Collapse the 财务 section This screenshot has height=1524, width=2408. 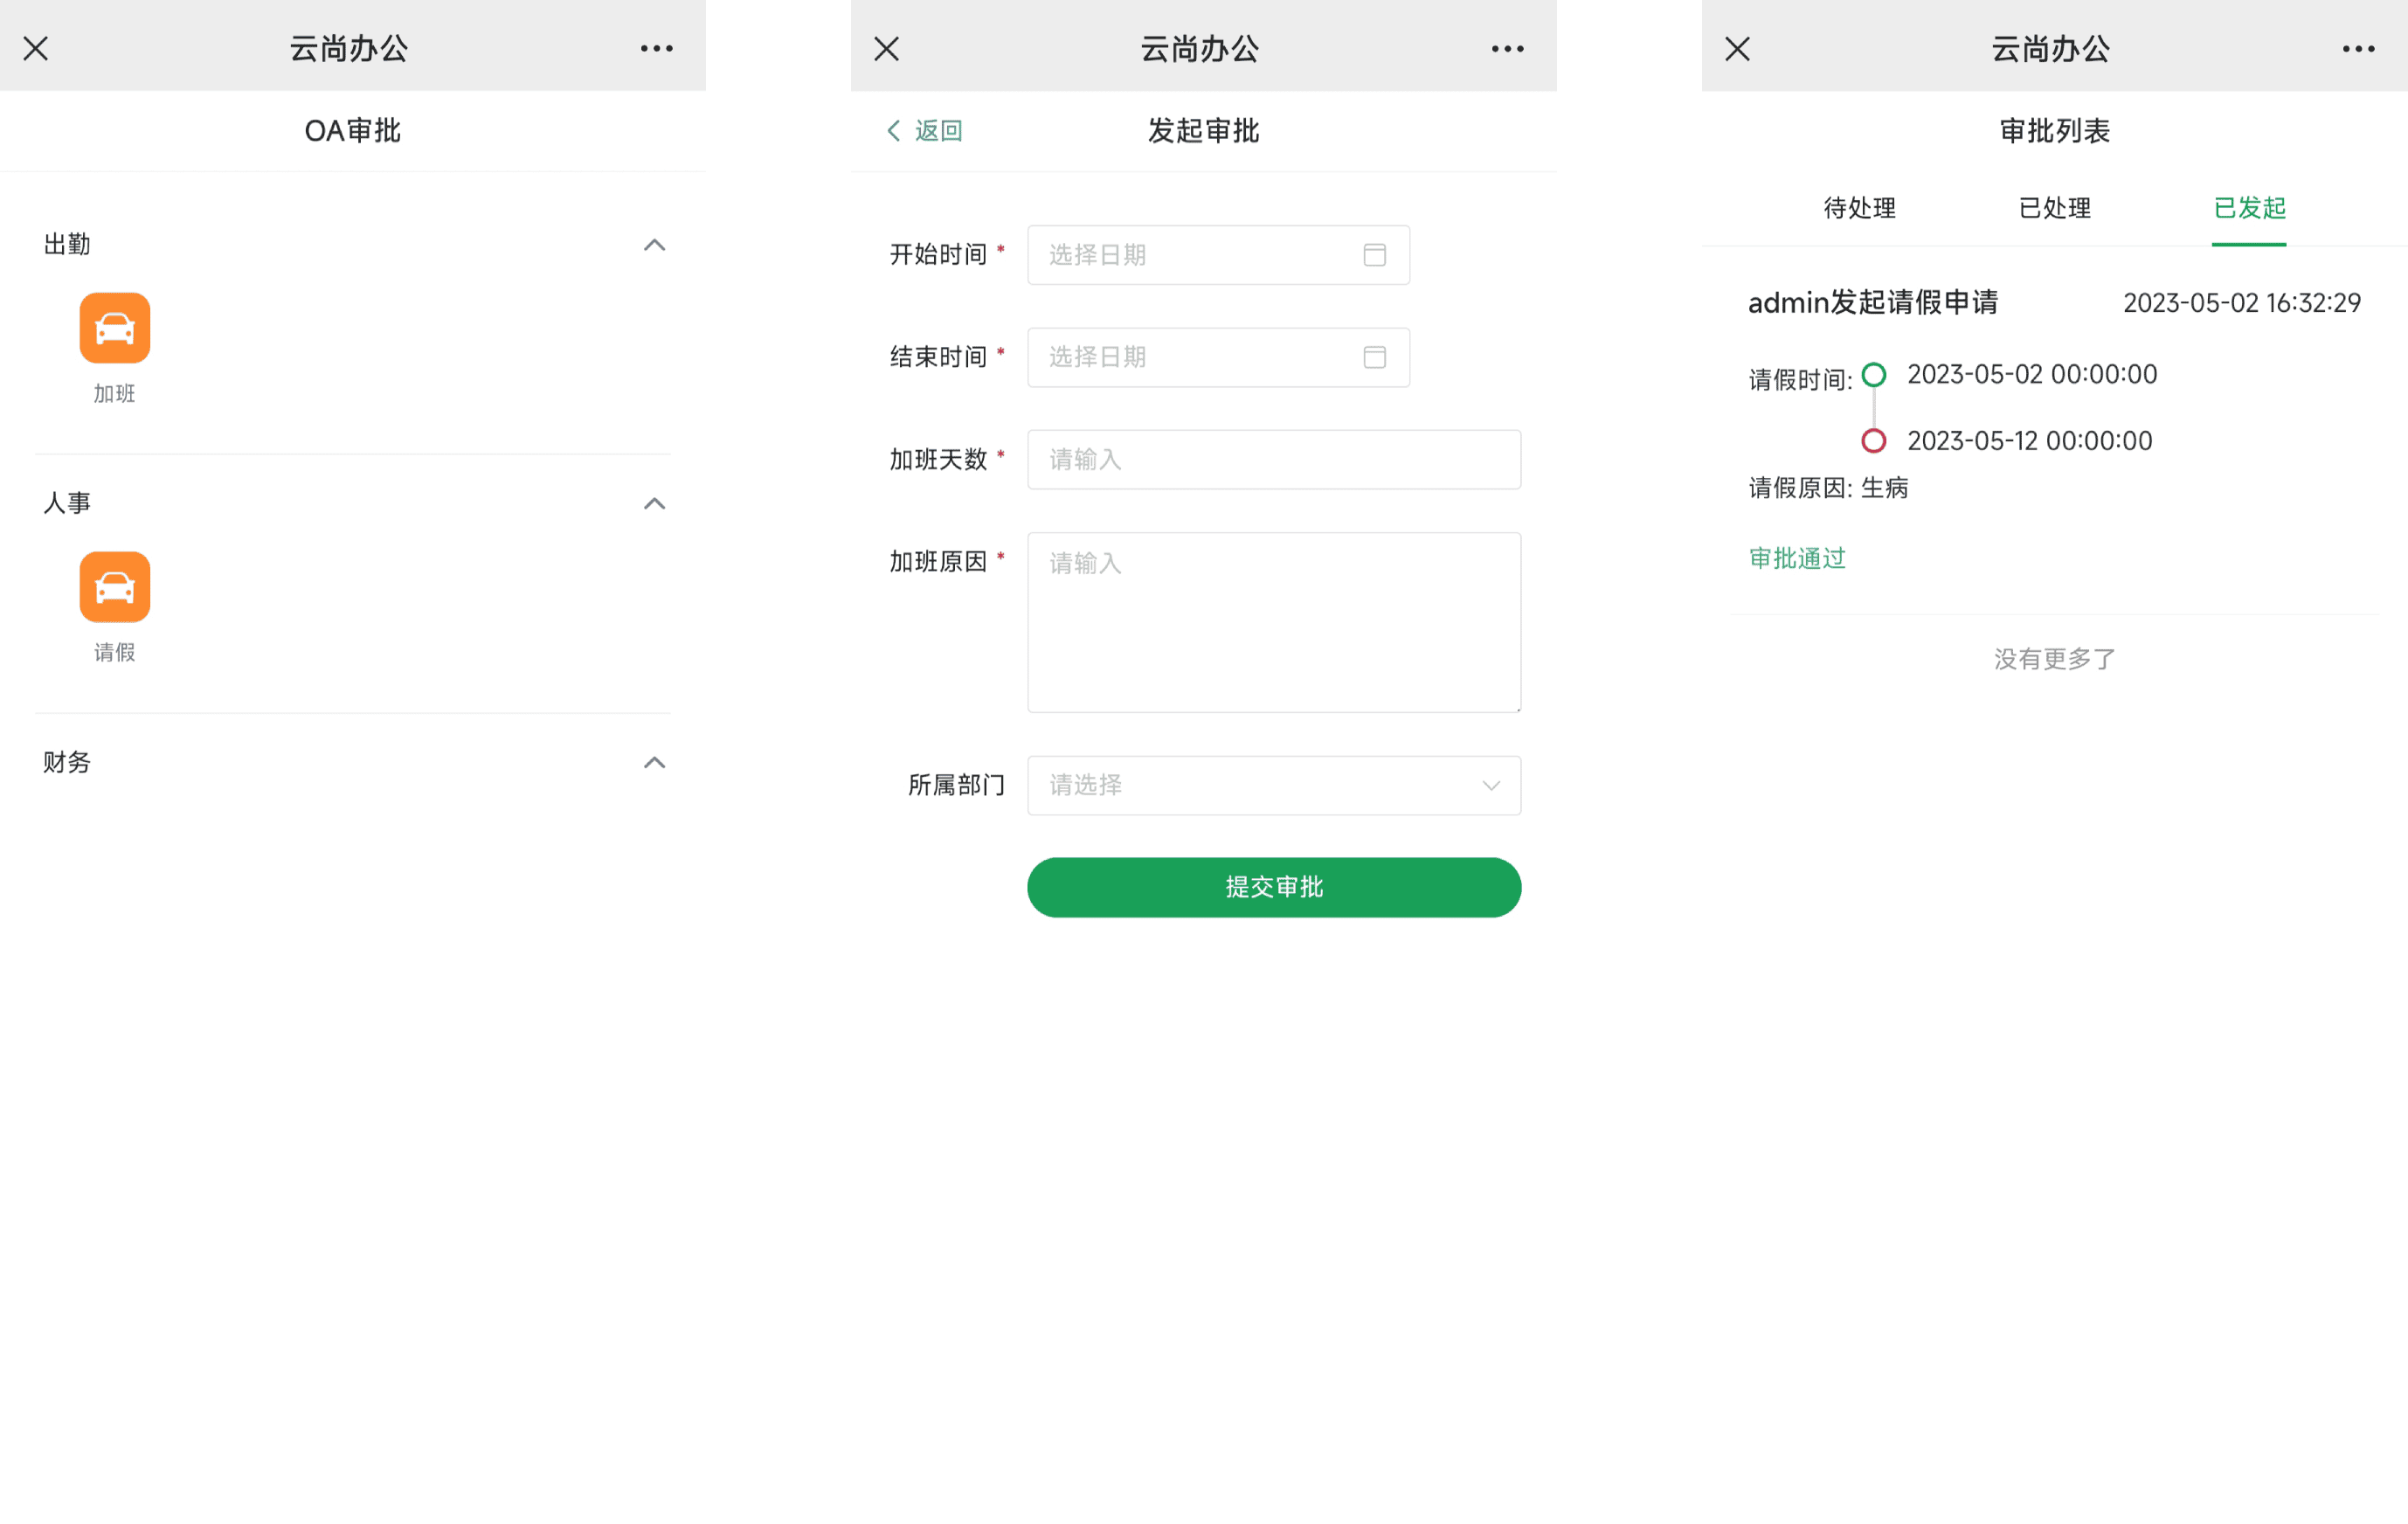click(654, 762)
